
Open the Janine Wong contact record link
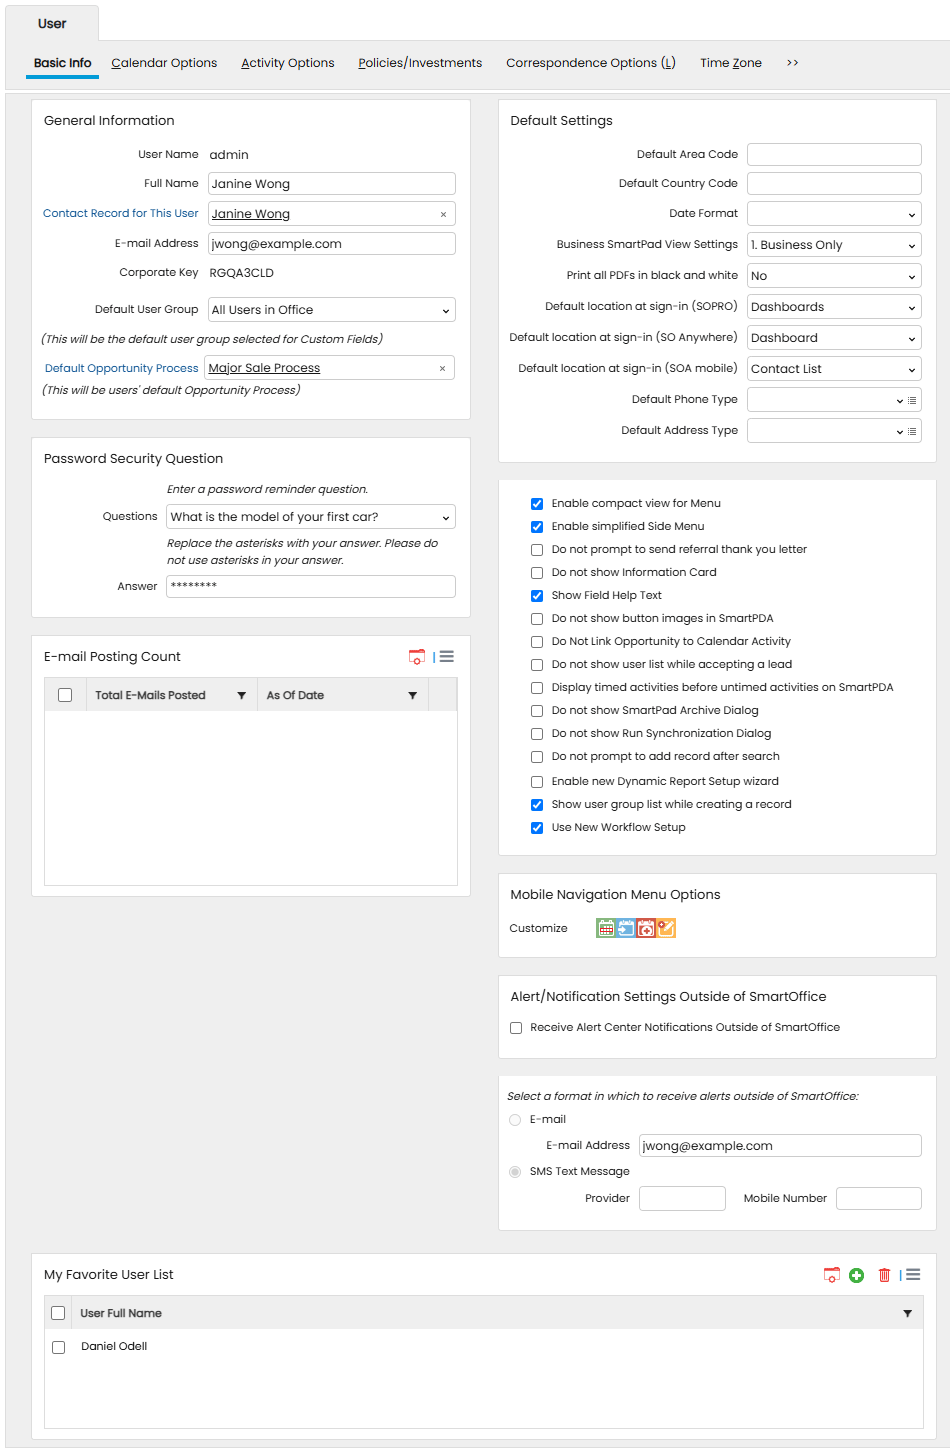pyautogui.click(x=251, y=214)
